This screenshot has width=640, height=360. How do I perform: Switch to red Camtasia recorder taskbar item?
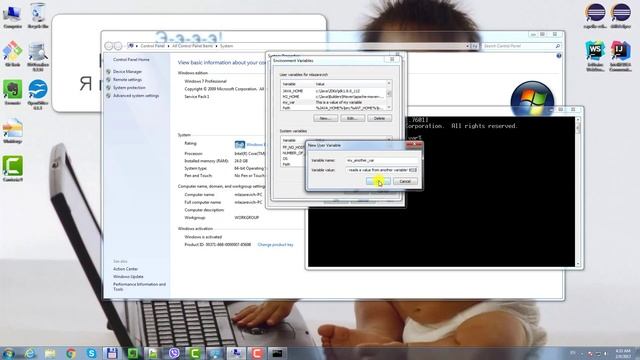[257, 353]
